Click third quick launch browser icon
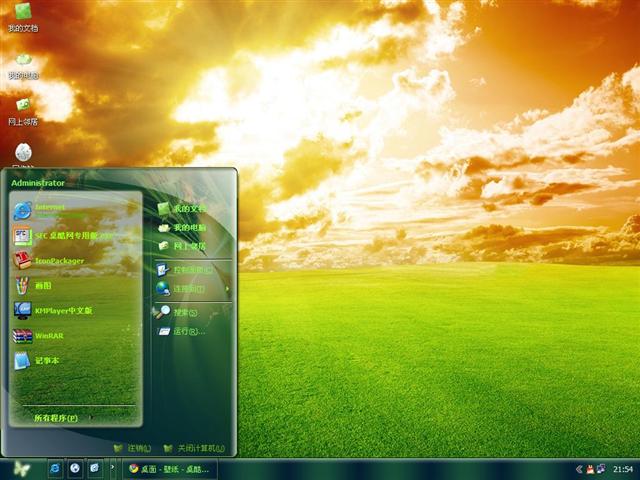 point(95,468)
